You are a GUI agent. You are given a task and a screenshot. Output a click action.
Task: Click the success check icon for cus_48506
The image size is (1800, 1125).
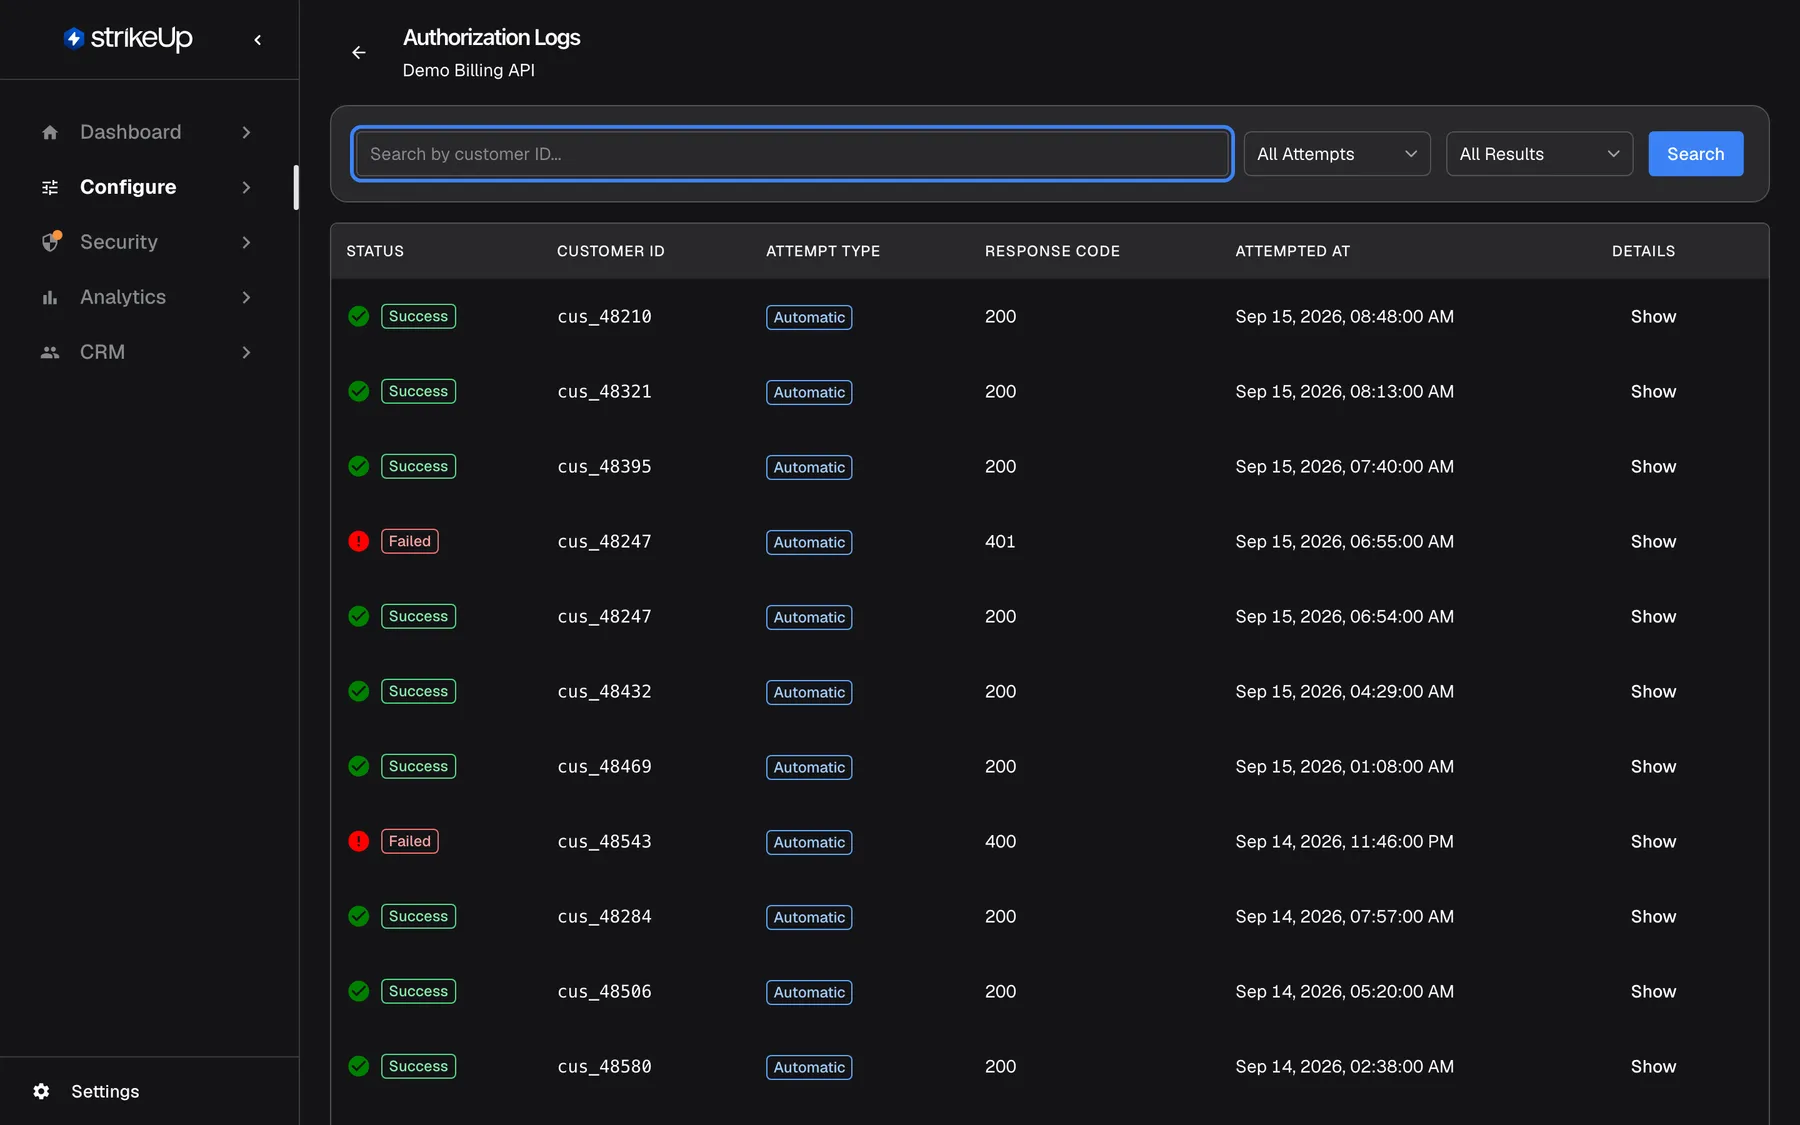click(359, 991)
